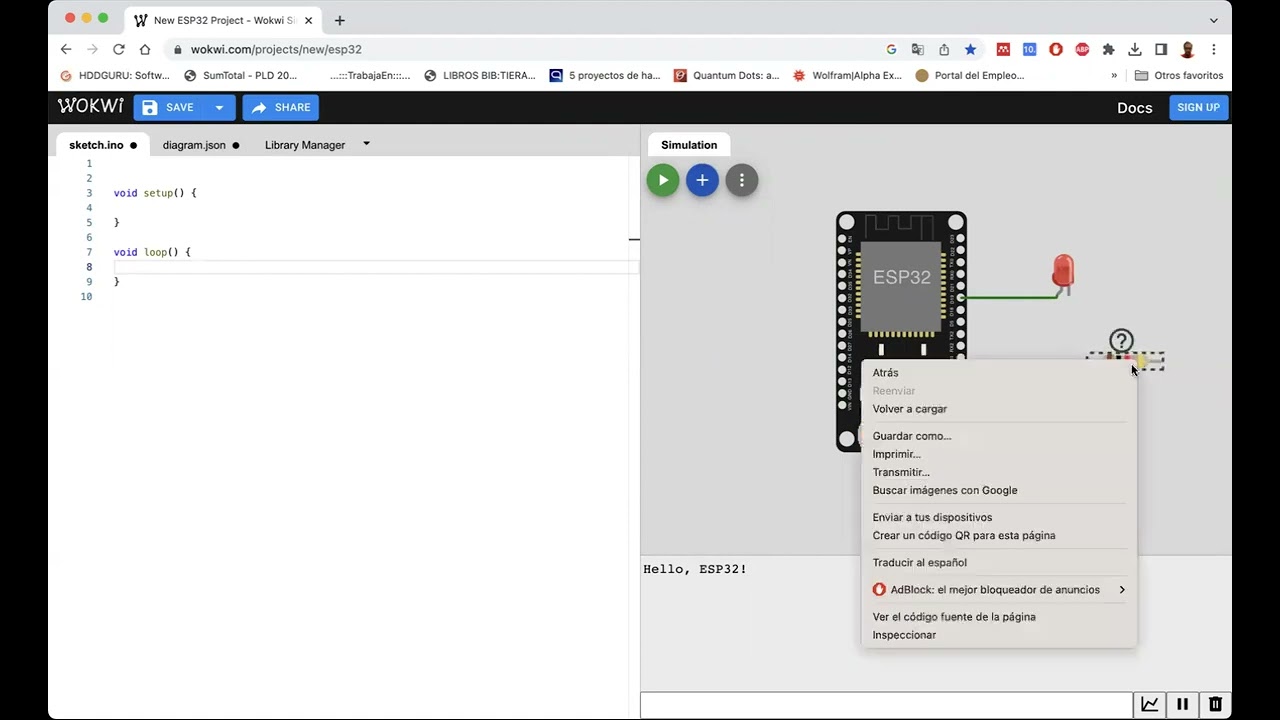The image size is (1280, 720).
Task: Show more bookmarks with the double chevron
Action: click(x=1114, y=75)
